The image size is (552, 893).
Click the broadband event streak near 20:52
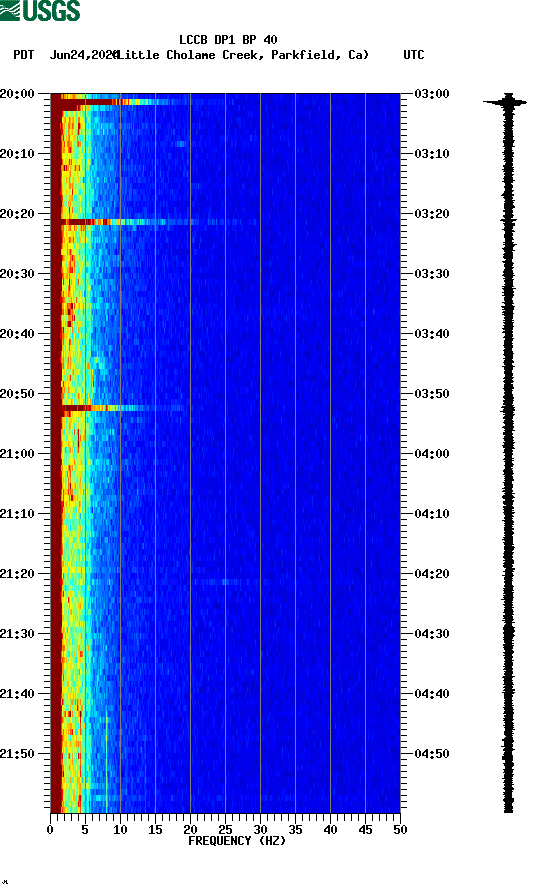pyautogui.click(x=122, y=408)
